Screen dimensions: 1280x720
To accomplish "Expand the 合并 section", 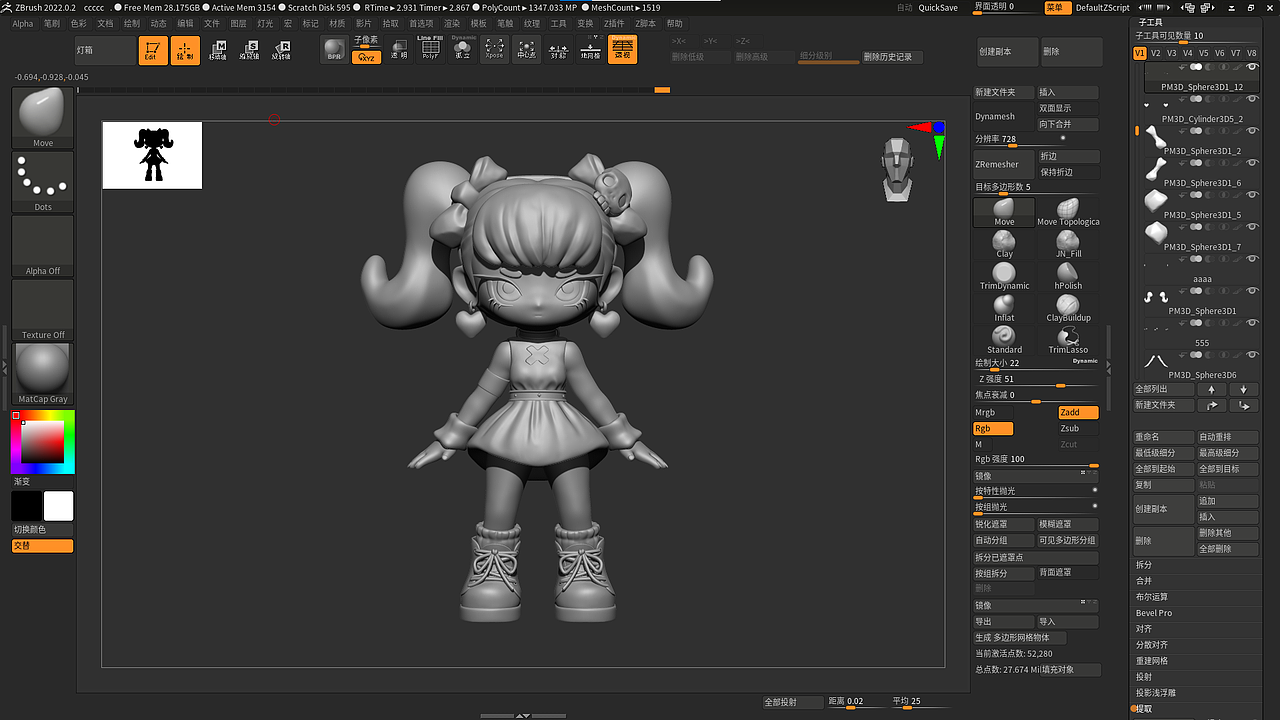I will click(x=1144, y=581).
